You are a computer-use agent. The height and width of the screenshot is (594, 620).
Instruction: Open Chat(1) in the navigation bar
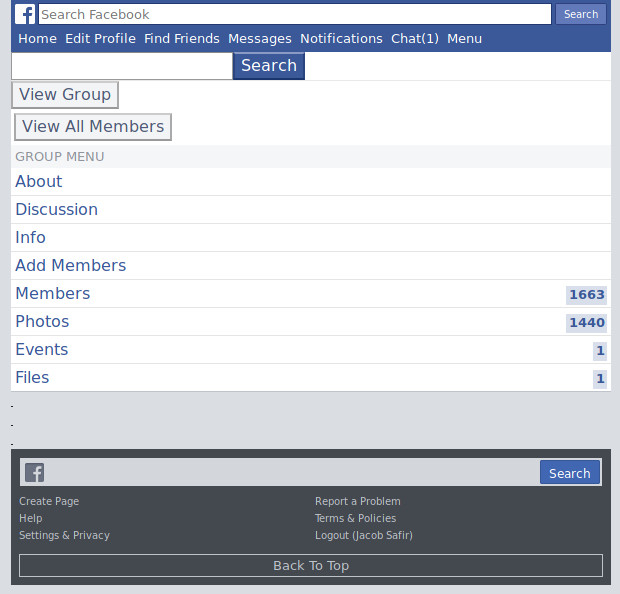pos(415,39)
